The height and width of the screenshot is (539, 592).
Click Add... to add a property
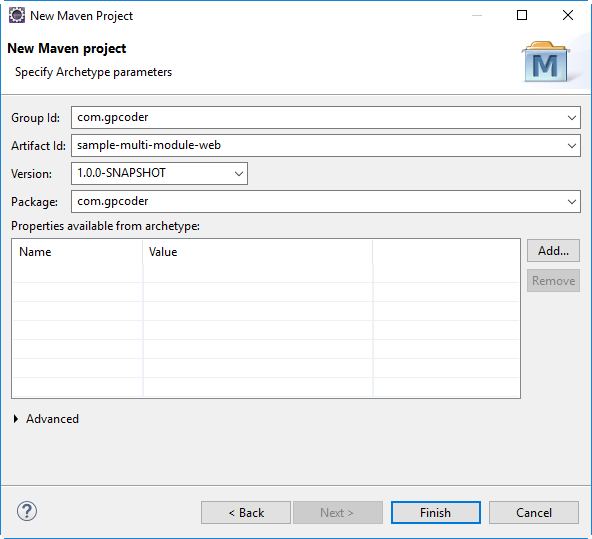tap(553, 251)
